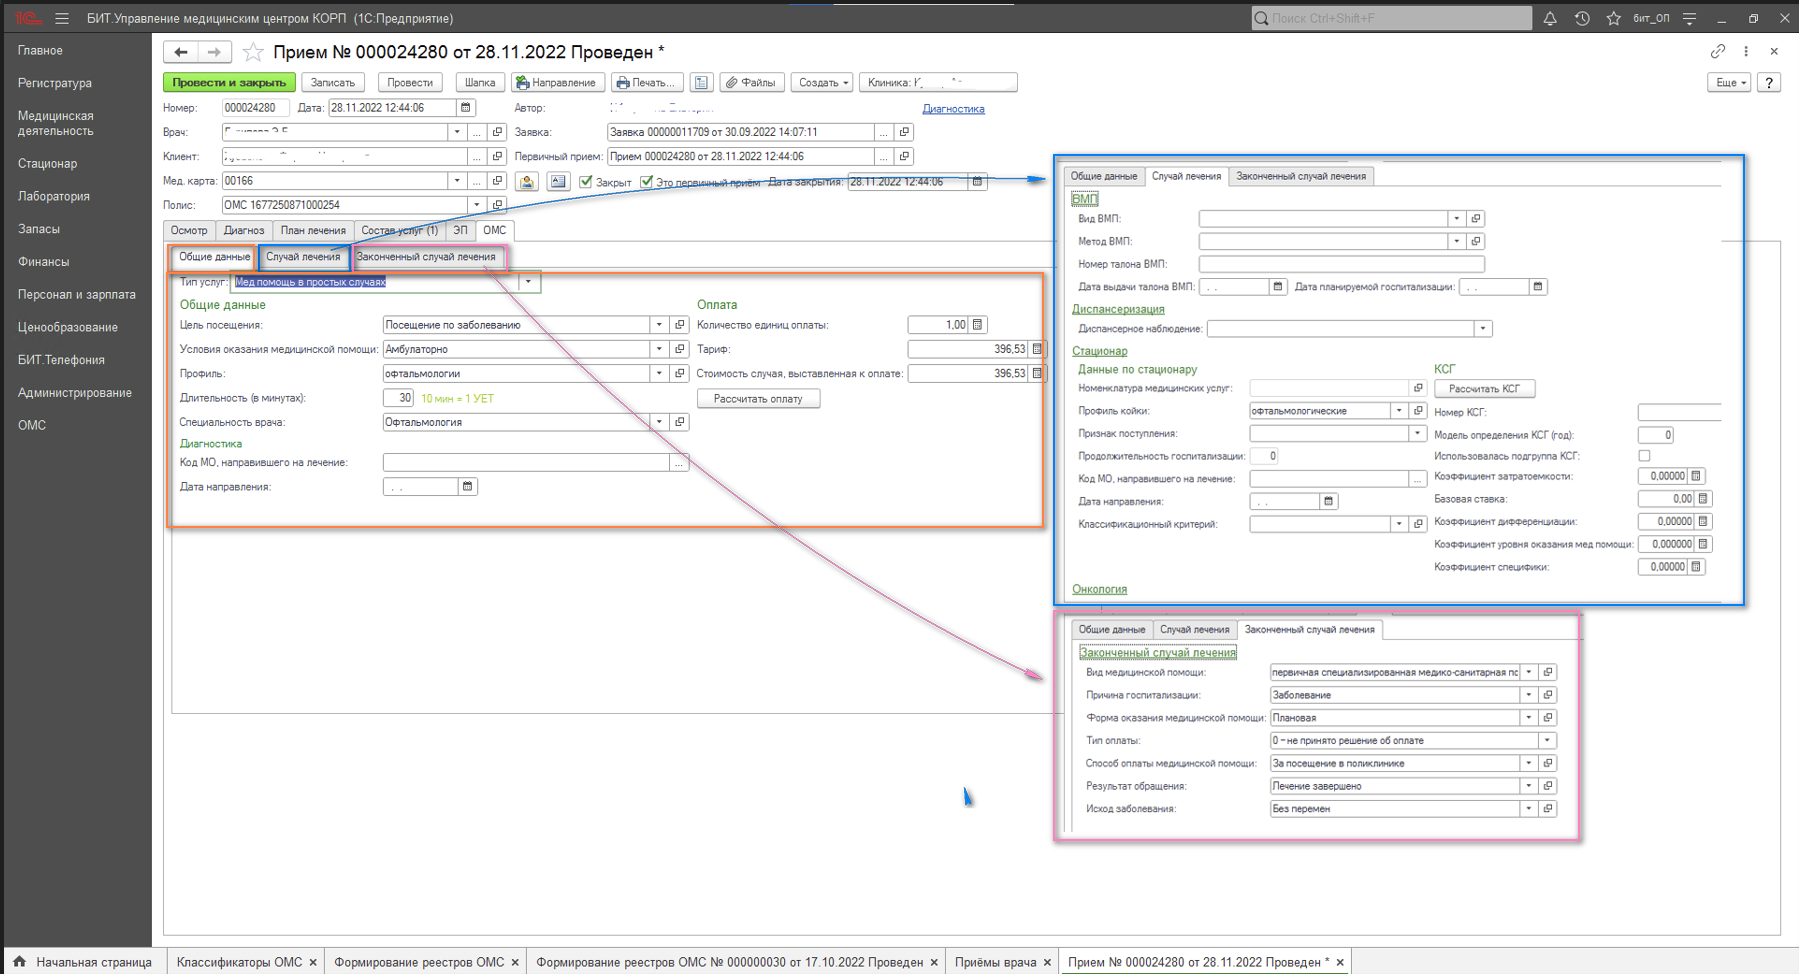Switch to the Диагноз tab
This screenshot has height=974, width=1799.
pos(244,230)
